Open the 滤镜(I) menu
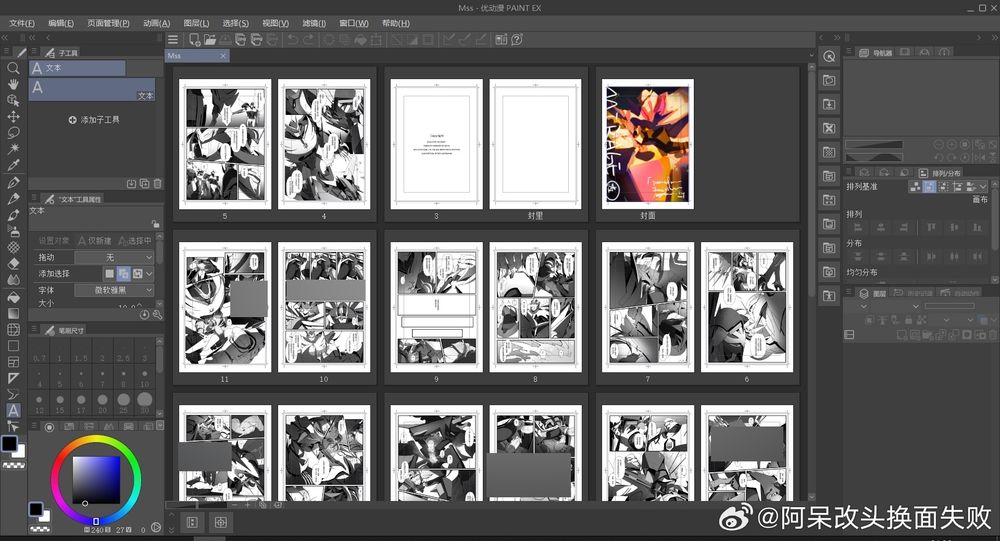The height and width of the screenshot is (541, 1000). [x=314, y=23]
